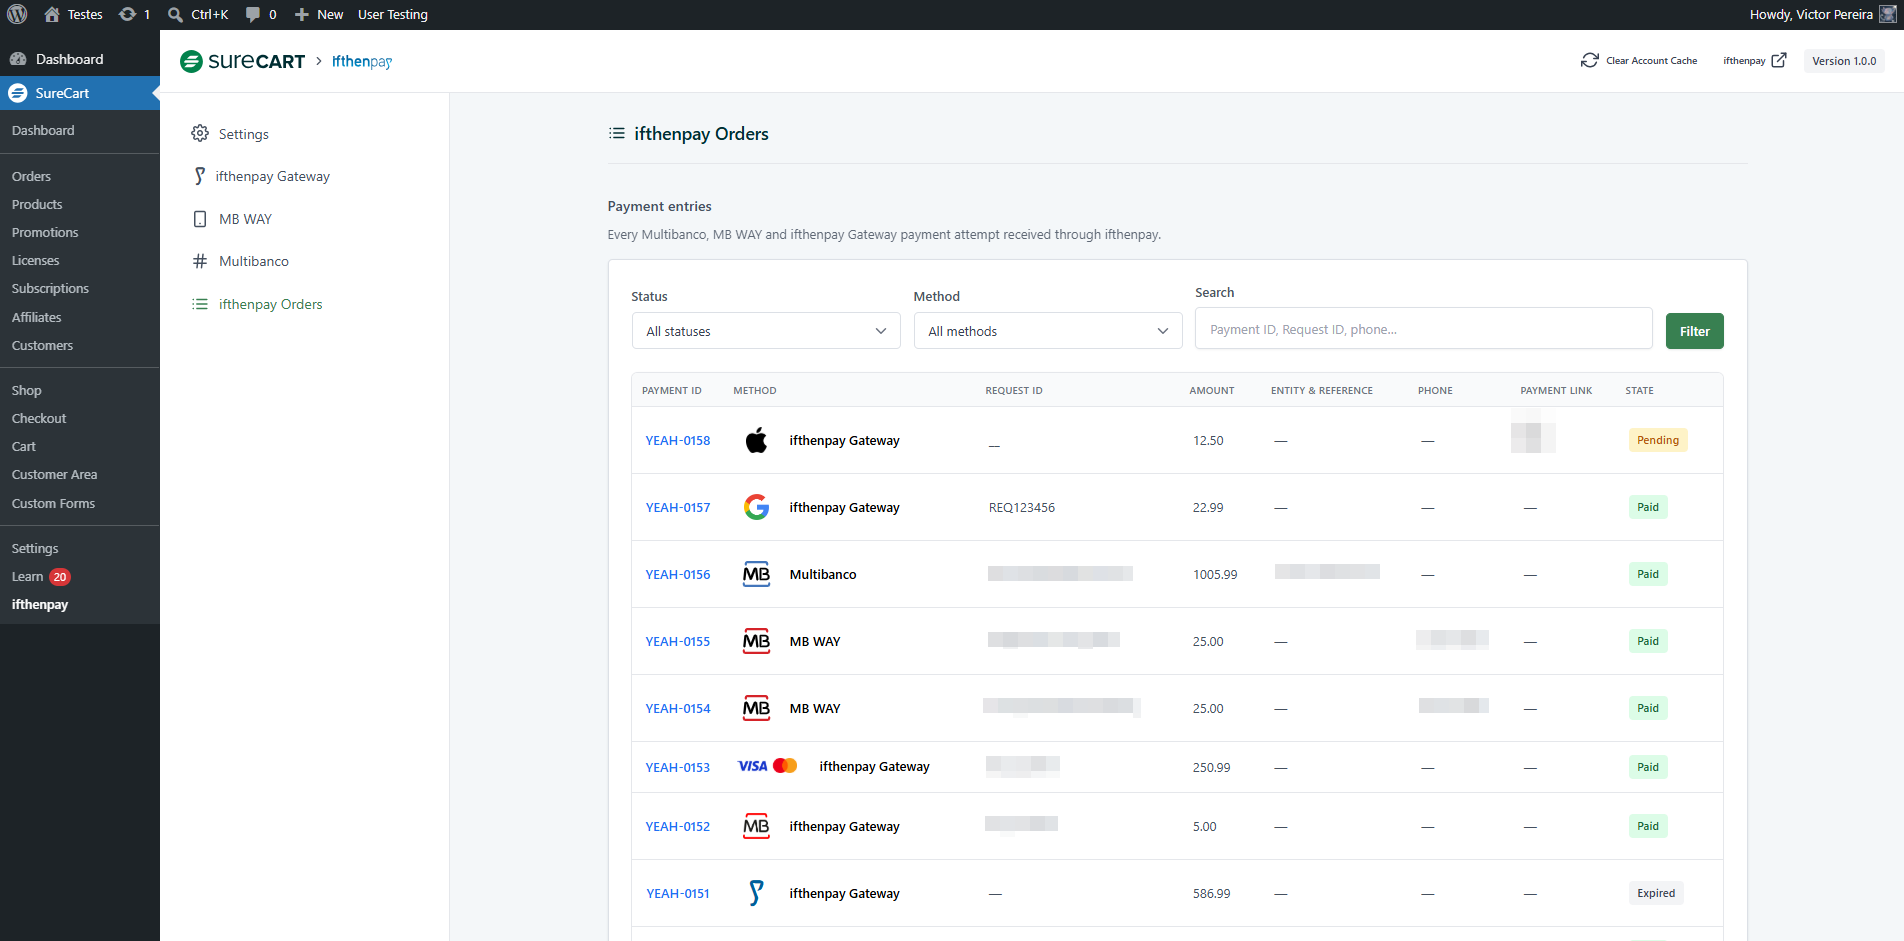Open payment YEAH-0156

(678, 574)
